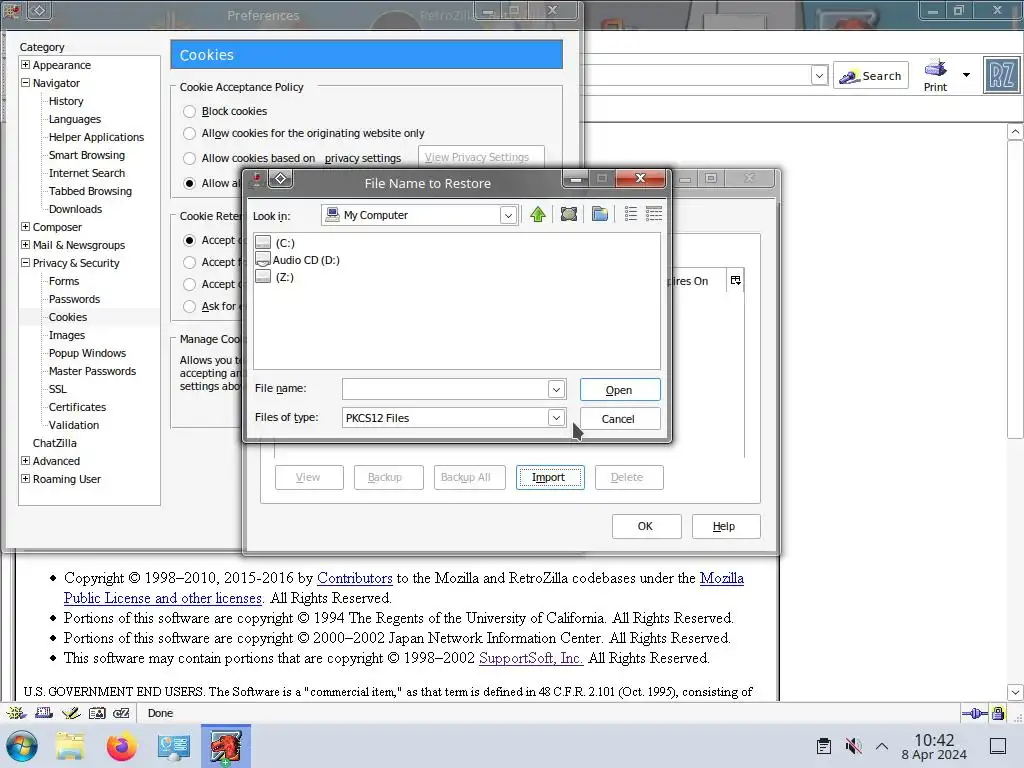Click the Search toolbar button

click(x=871, y=76)
